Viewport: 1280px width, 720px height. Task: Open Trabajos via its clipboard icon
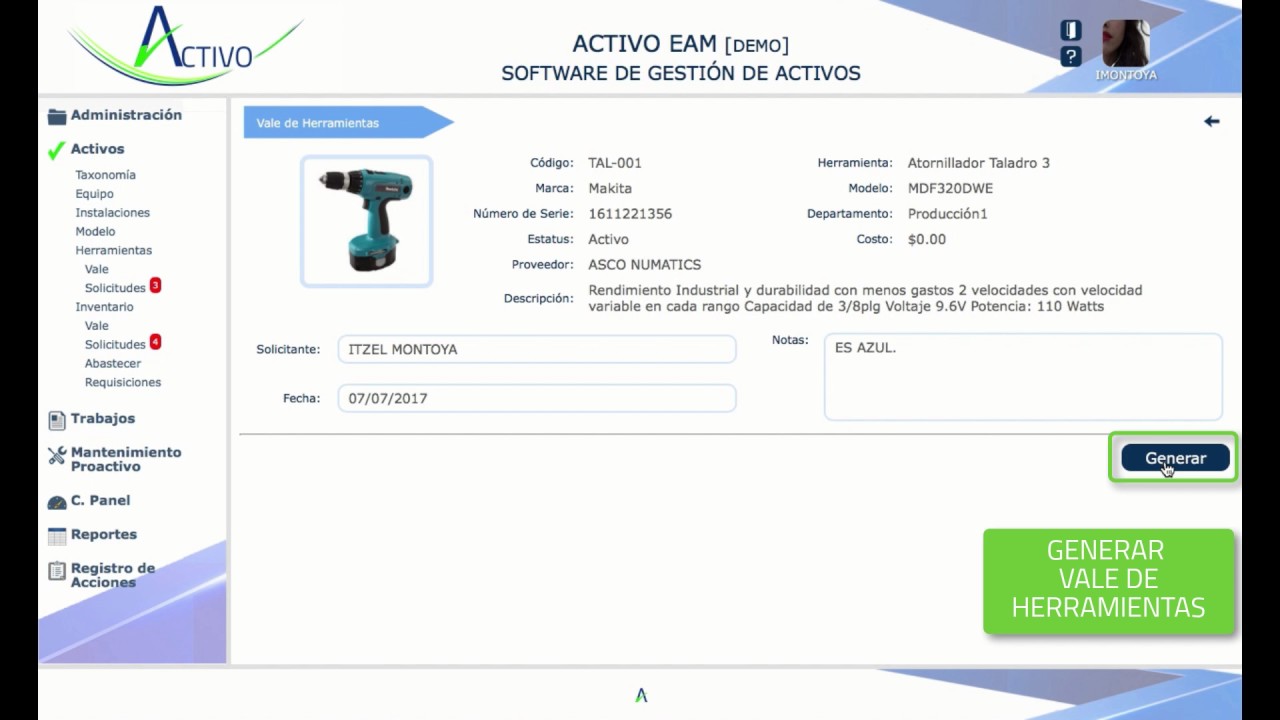(x=57, y=420)
